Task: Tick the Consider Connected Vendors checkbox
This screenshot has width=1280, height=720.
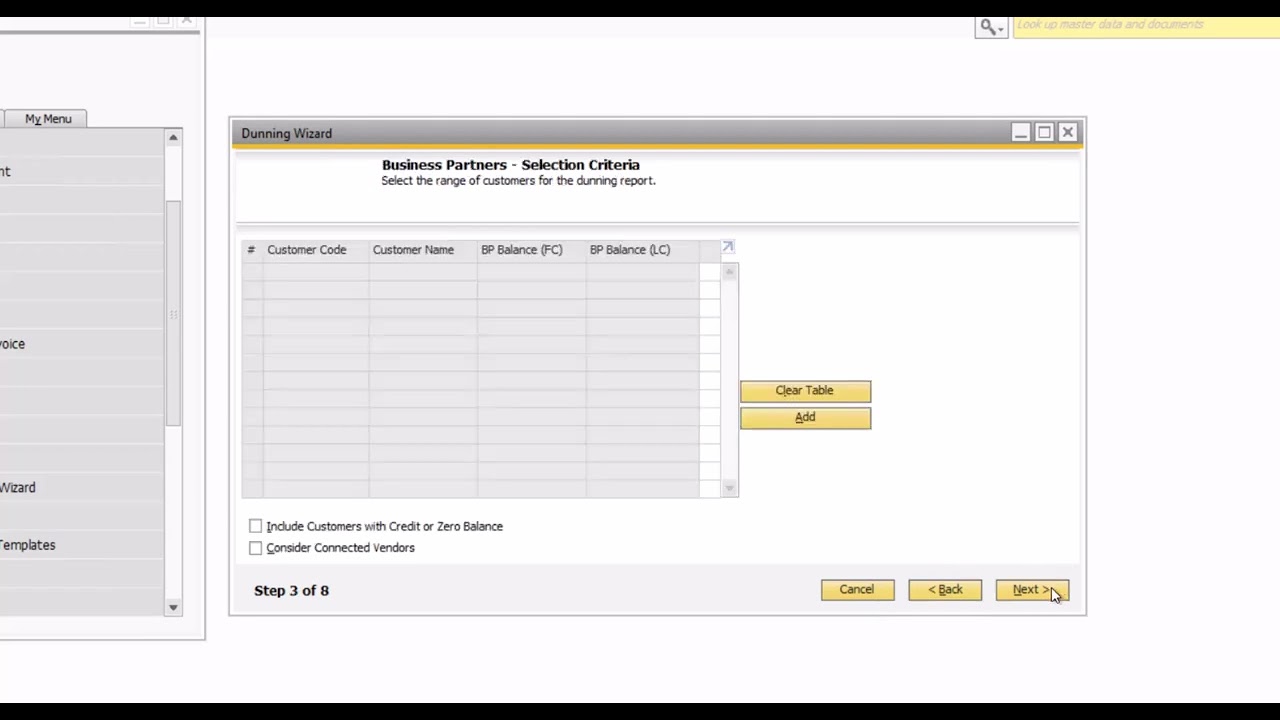Action: (x=256, y=548)
